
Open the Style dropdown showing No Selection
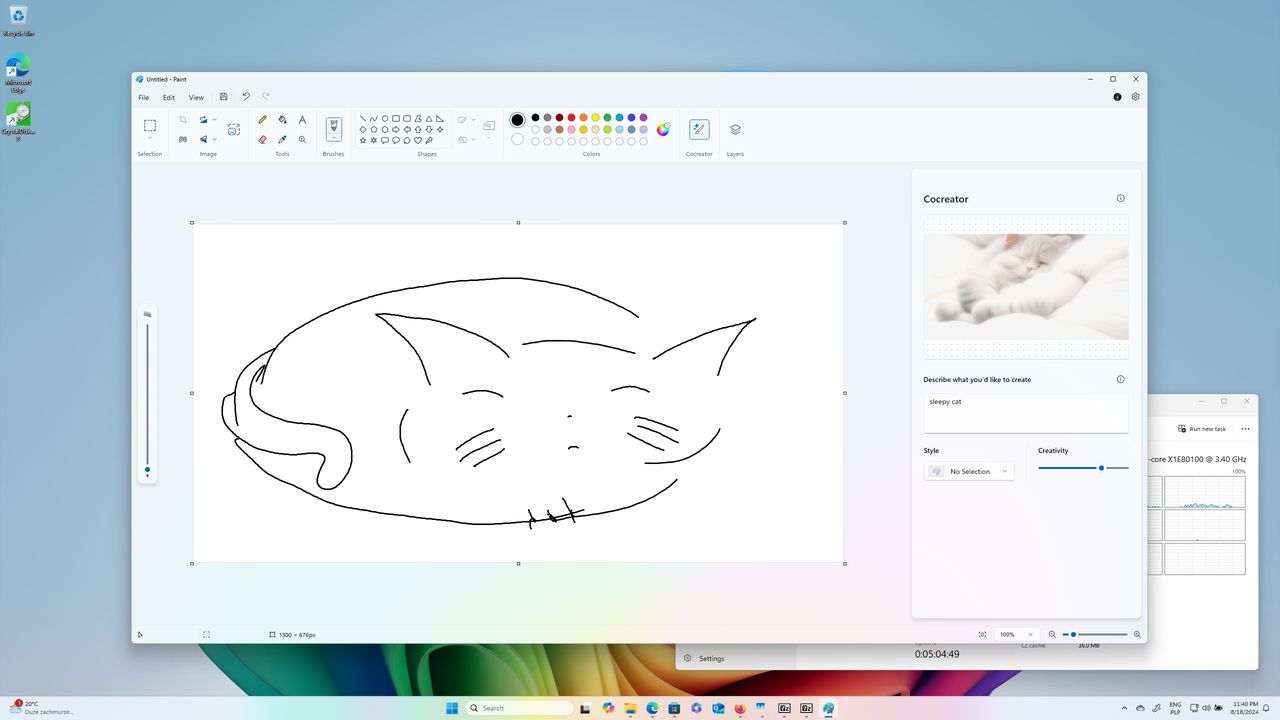968,471
